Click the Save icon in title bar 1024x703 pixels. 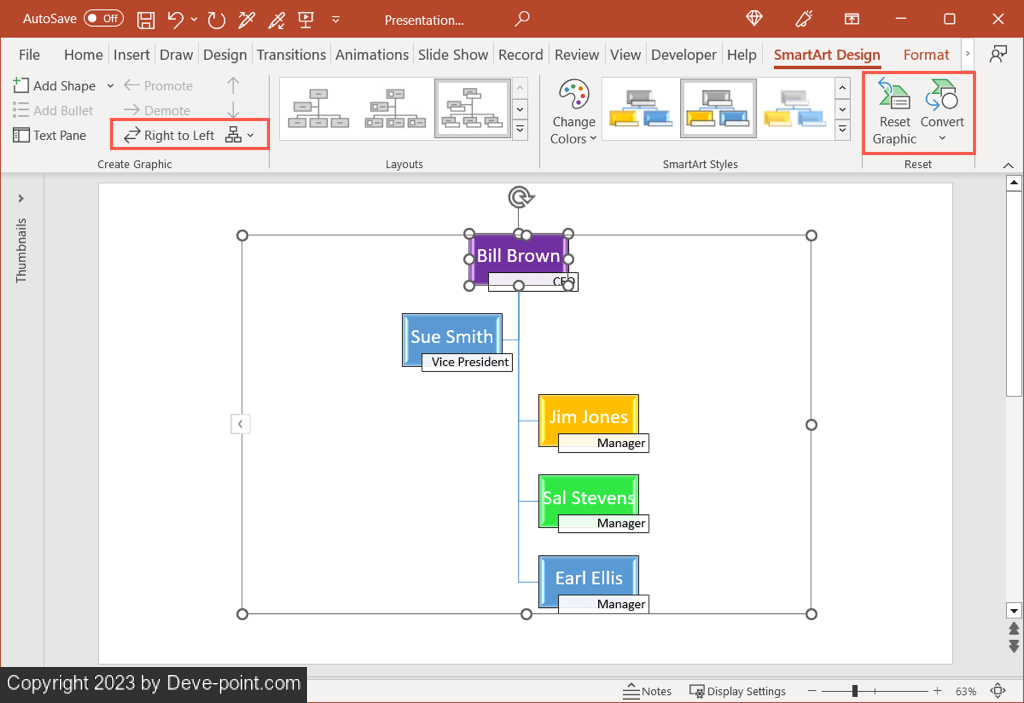146,19
